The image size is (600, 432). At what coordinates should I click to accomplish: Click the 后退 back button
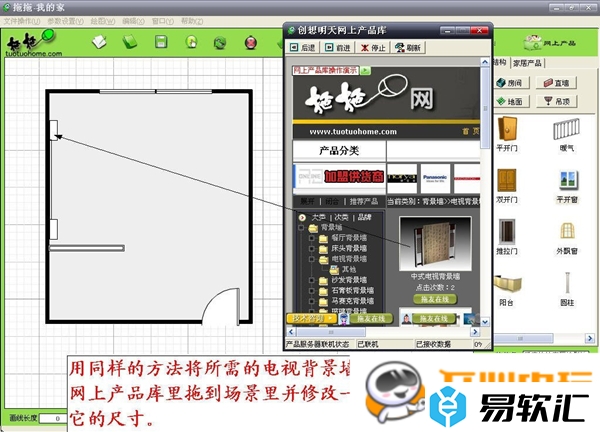click(x=303, y=48)
